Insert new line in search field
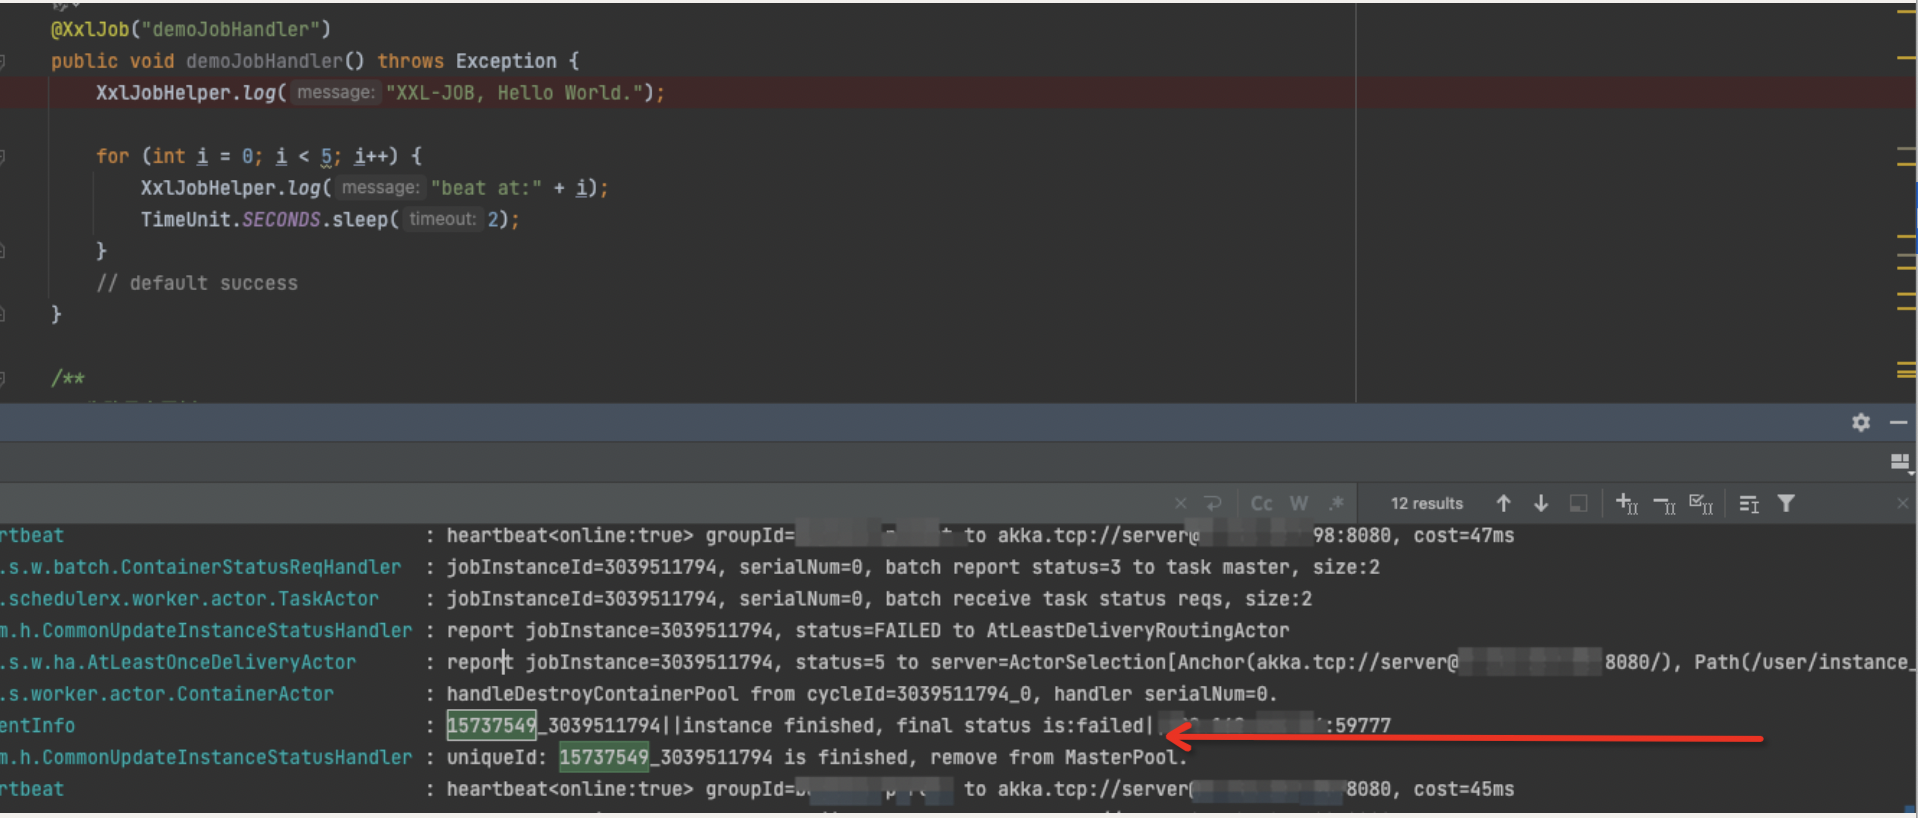This screenshot has width=1918, height=818. click(1213, 504)
